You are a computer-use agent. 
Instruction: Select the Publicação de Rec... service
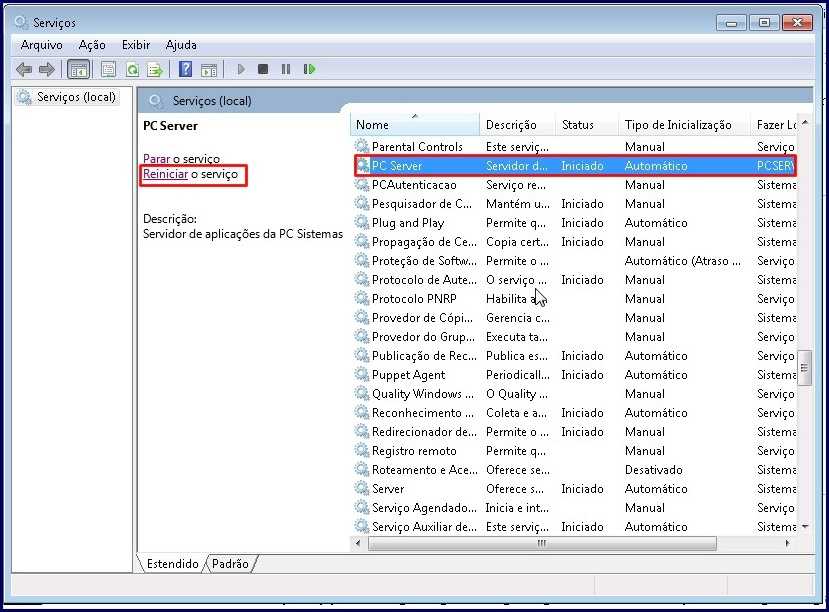(x=573, y=356)
